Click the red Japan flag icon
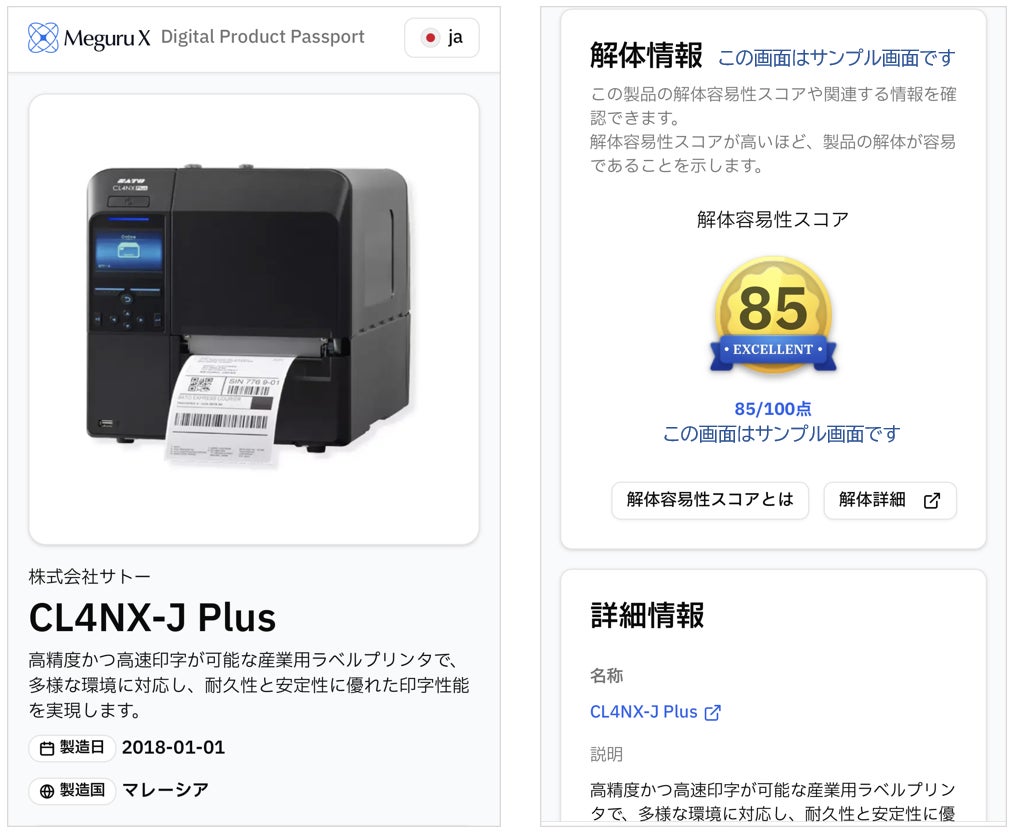Viewport: 1014px width, 838px height. coord(429,38)
